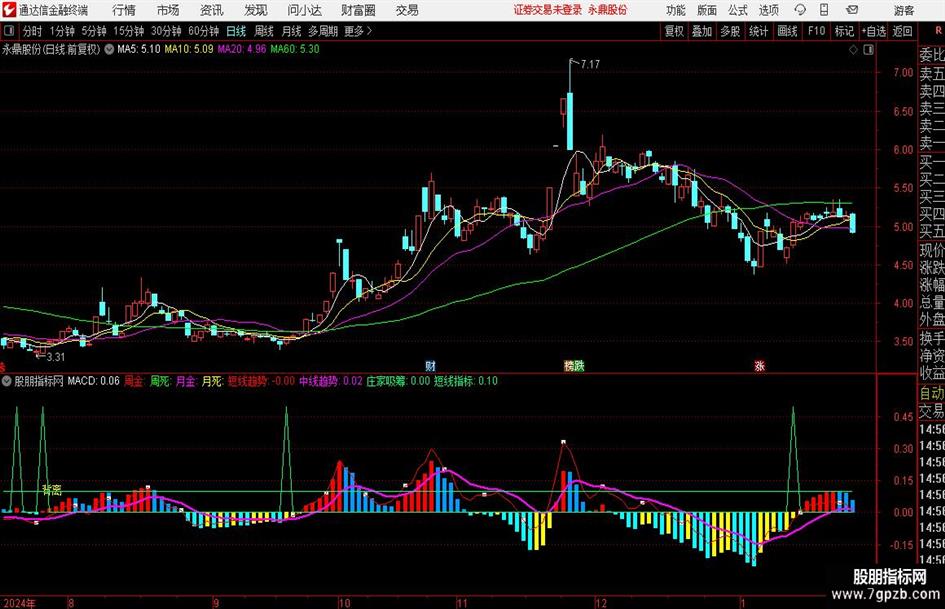Open 多周期 multi-period view
Image resolution: width=945 pixels, height=609 pixels.
[x=323, y=31]
